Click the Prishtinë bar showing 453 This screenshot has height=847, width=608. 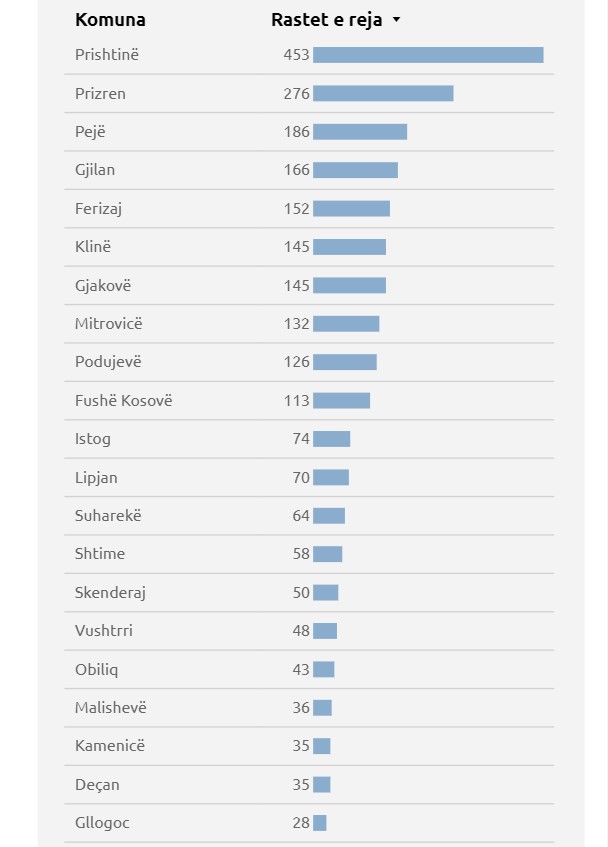[x=428, y=55]
